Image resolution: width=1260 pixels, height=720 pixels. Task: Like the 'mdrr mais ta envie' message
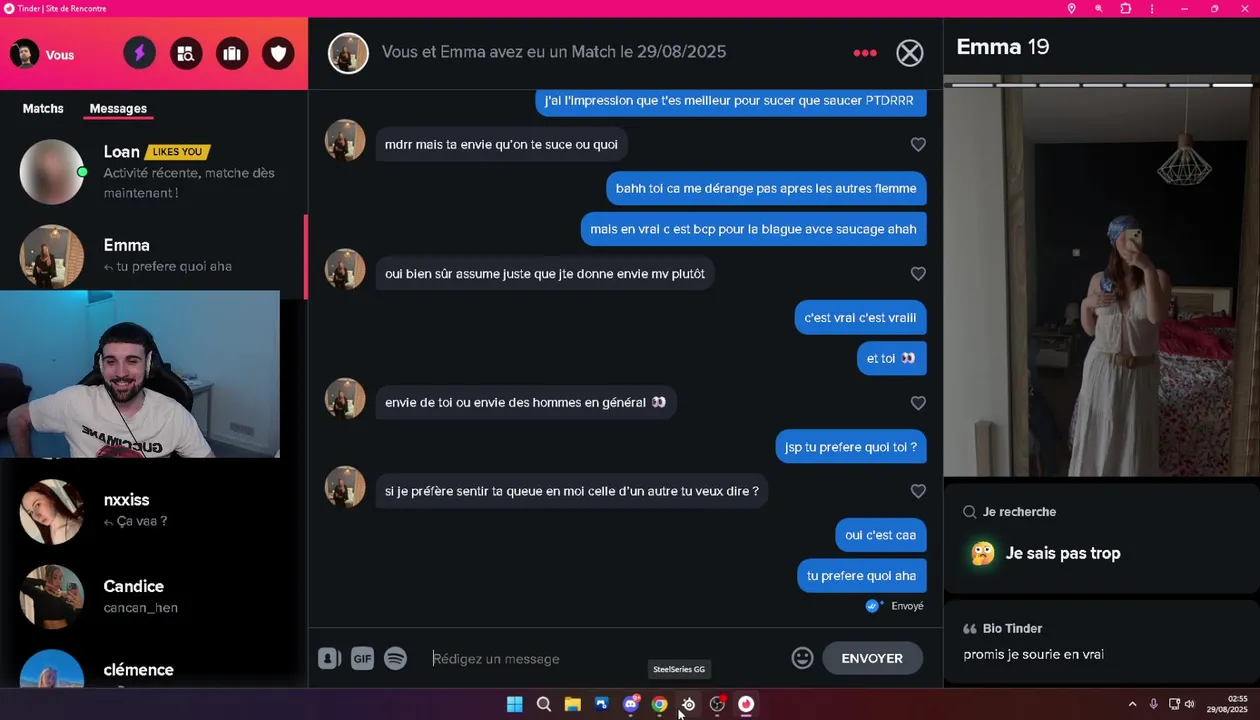click(918, 145)
